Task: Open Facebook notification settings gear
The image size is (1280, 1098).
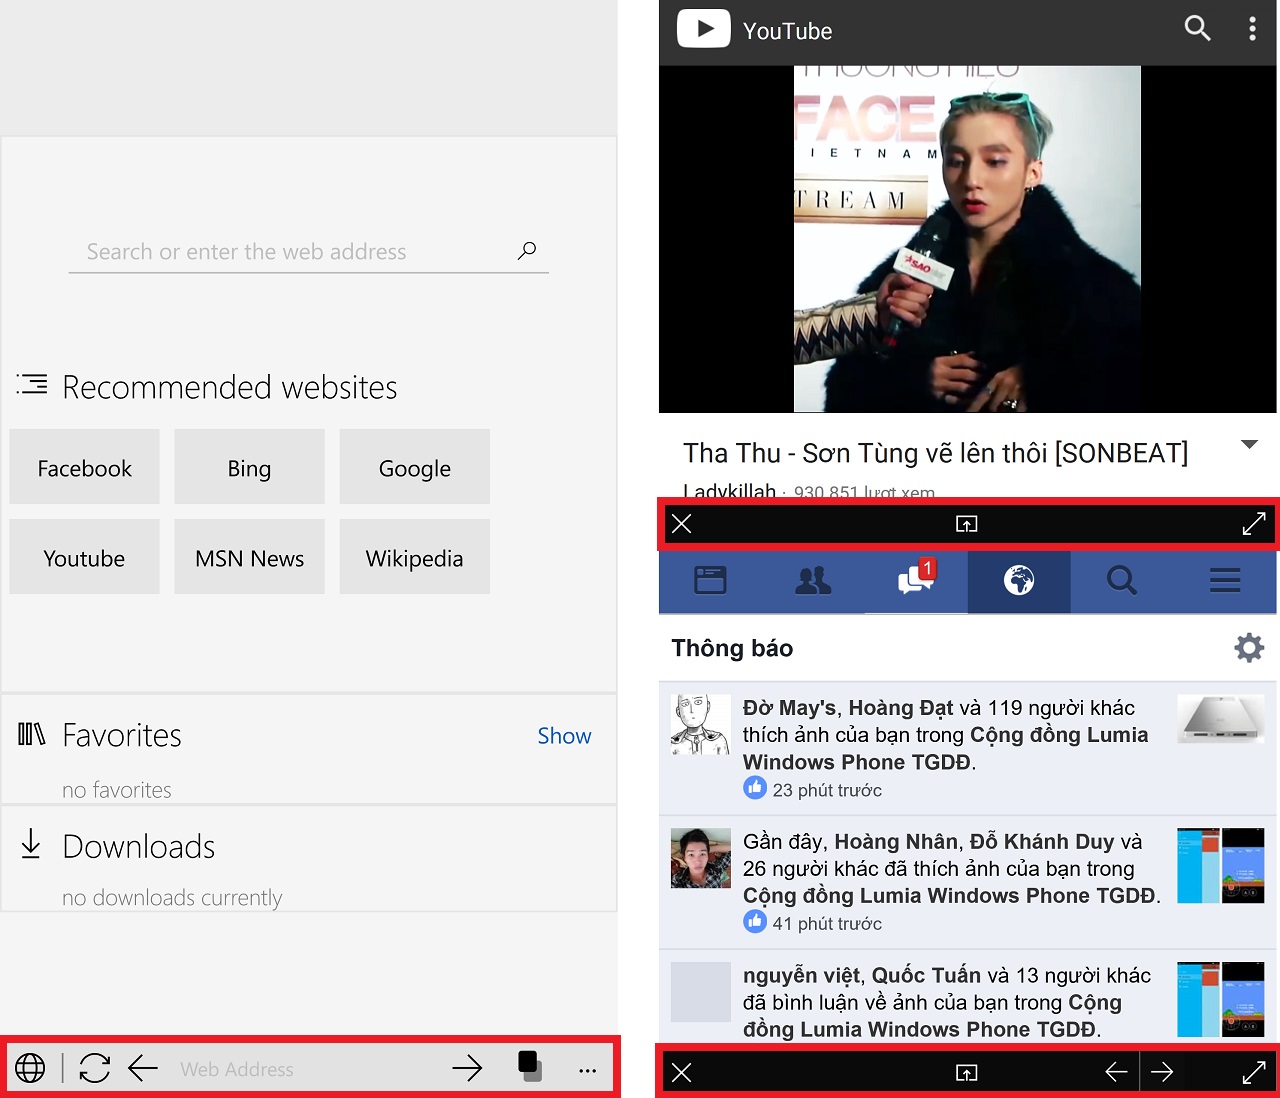Action: [x=1248, y=648]
